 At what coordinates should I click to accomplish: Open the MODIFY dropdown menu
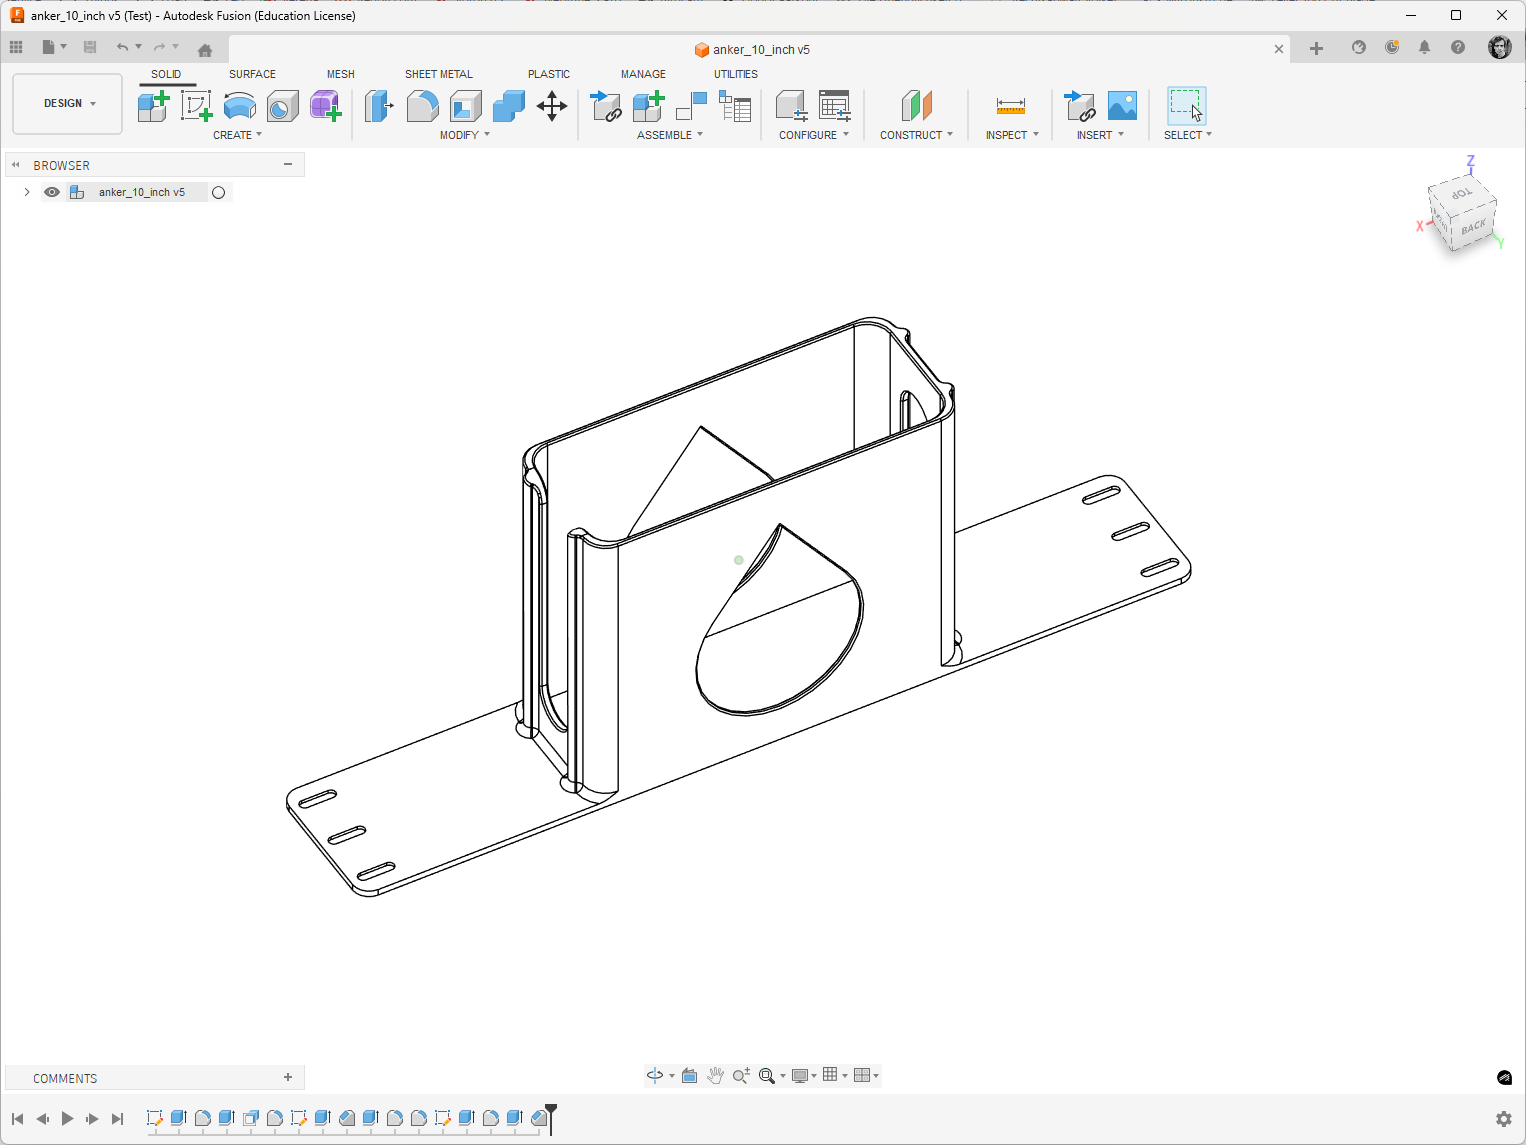[465, 135]
